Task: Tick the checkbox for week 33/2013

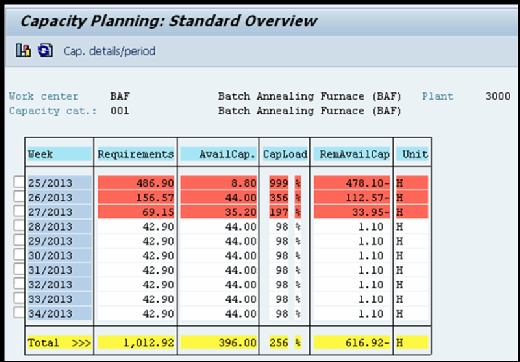Action: click(19, 298)
